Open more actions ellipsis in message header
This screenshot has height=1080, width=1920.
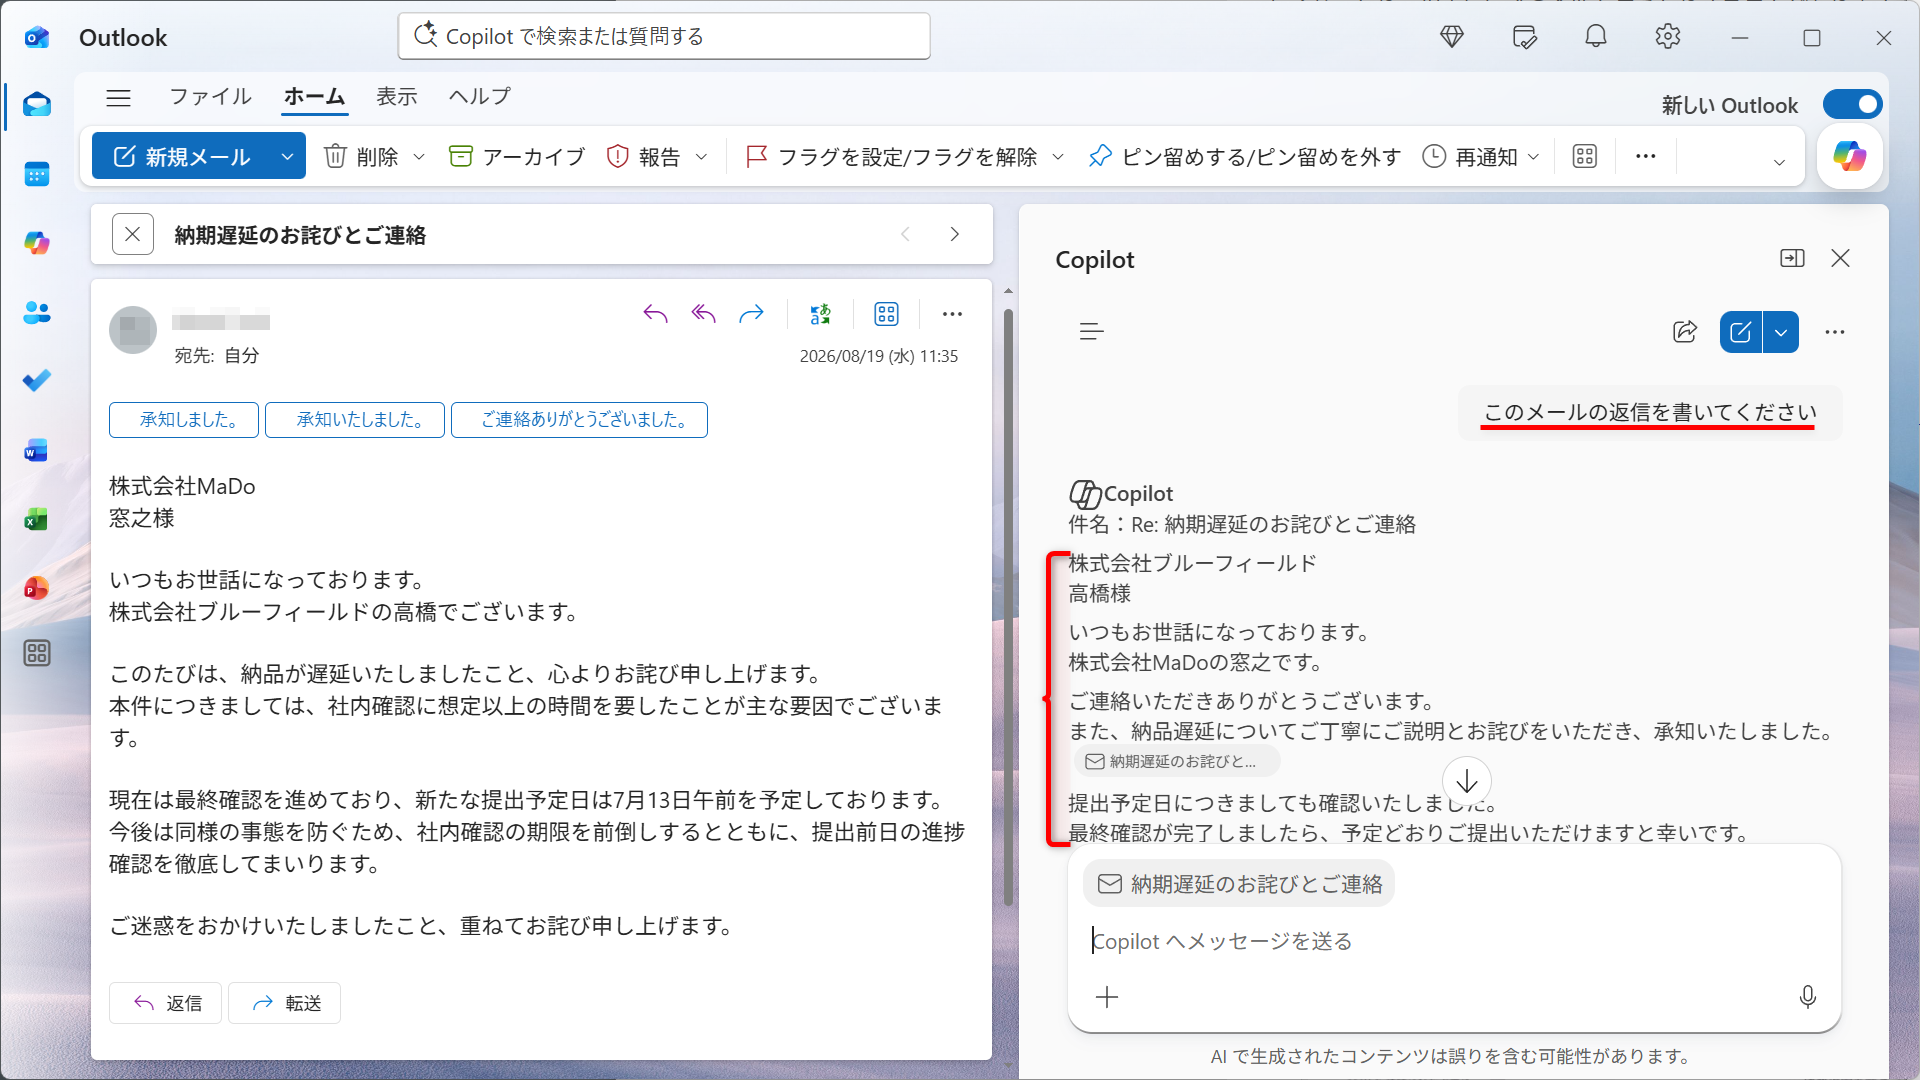point(952,315)
